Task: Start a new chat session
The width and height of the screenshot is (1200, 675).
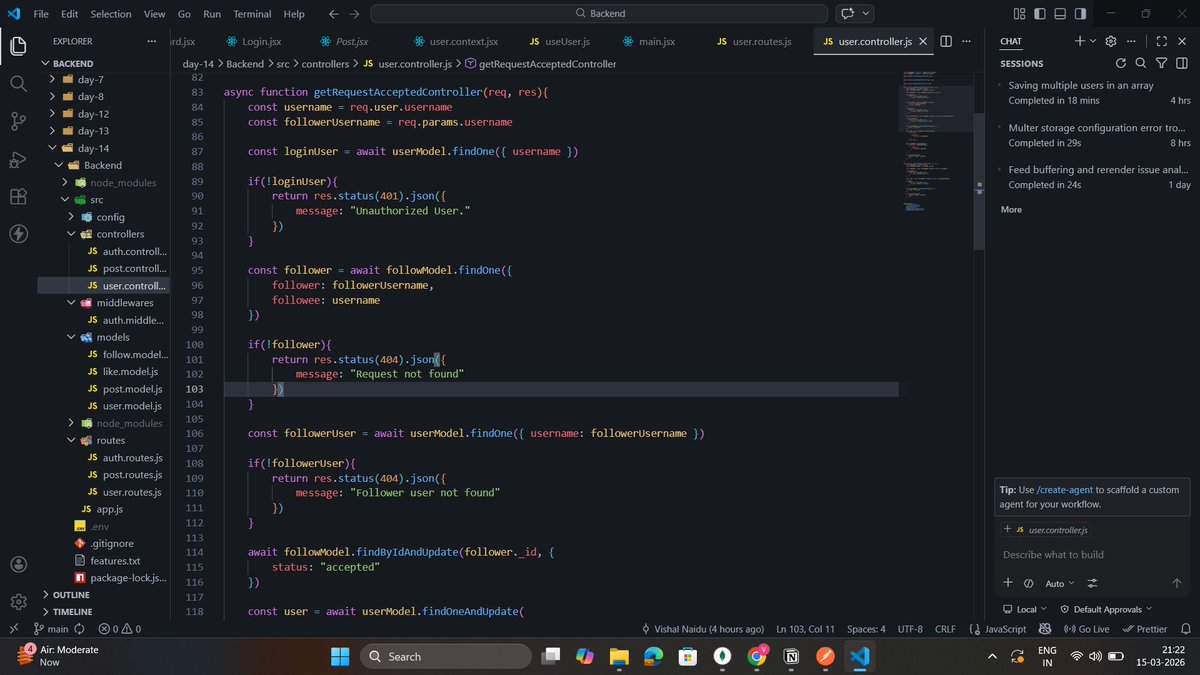Action: [1079, 41]
